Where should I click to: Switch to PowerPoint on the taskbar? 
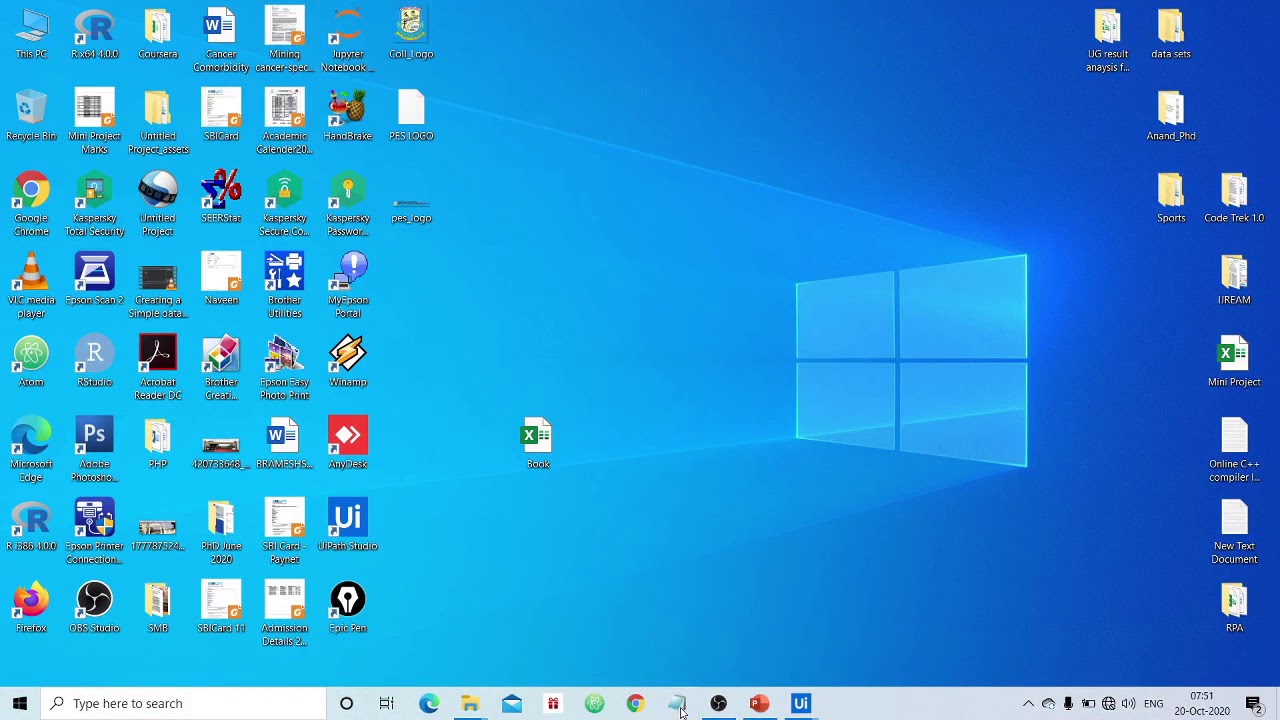759,703
